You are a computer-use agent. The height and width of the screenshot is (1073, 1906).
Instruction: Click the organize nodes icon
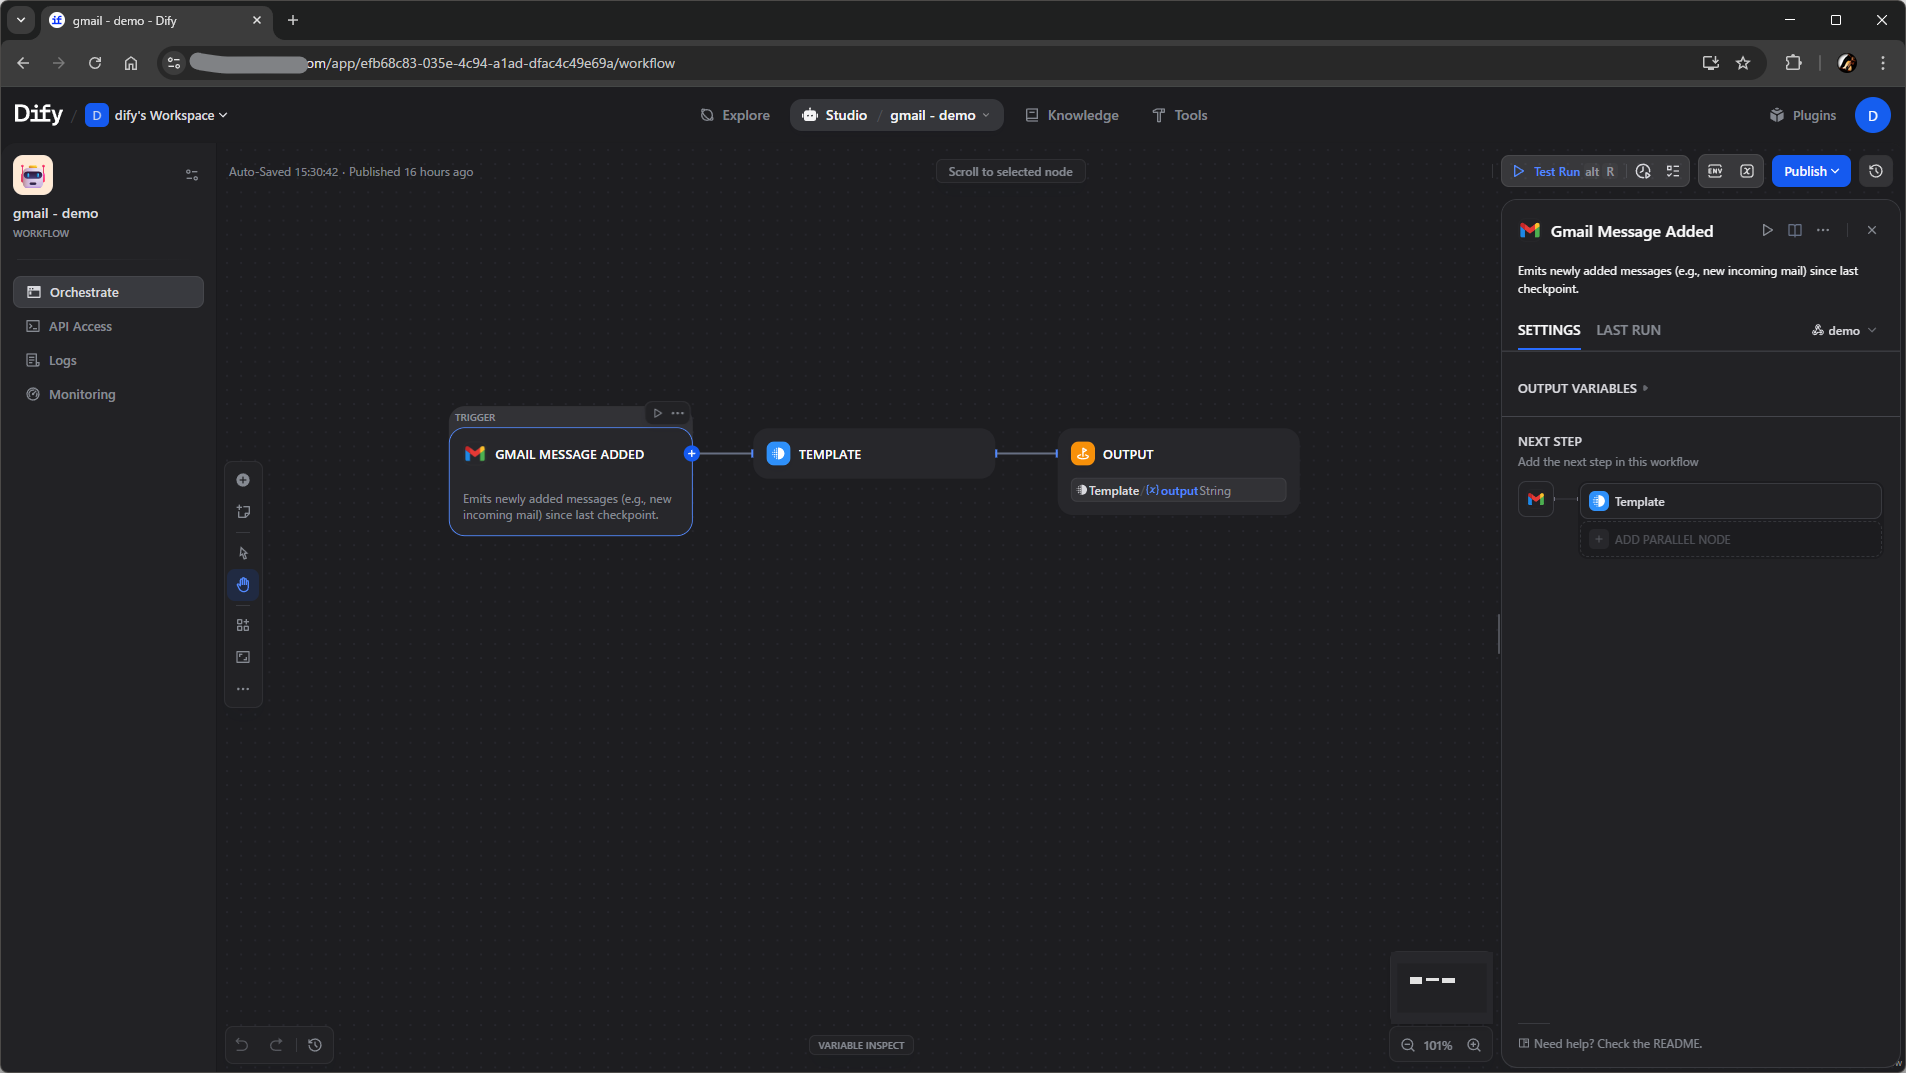tap(243, 625)
